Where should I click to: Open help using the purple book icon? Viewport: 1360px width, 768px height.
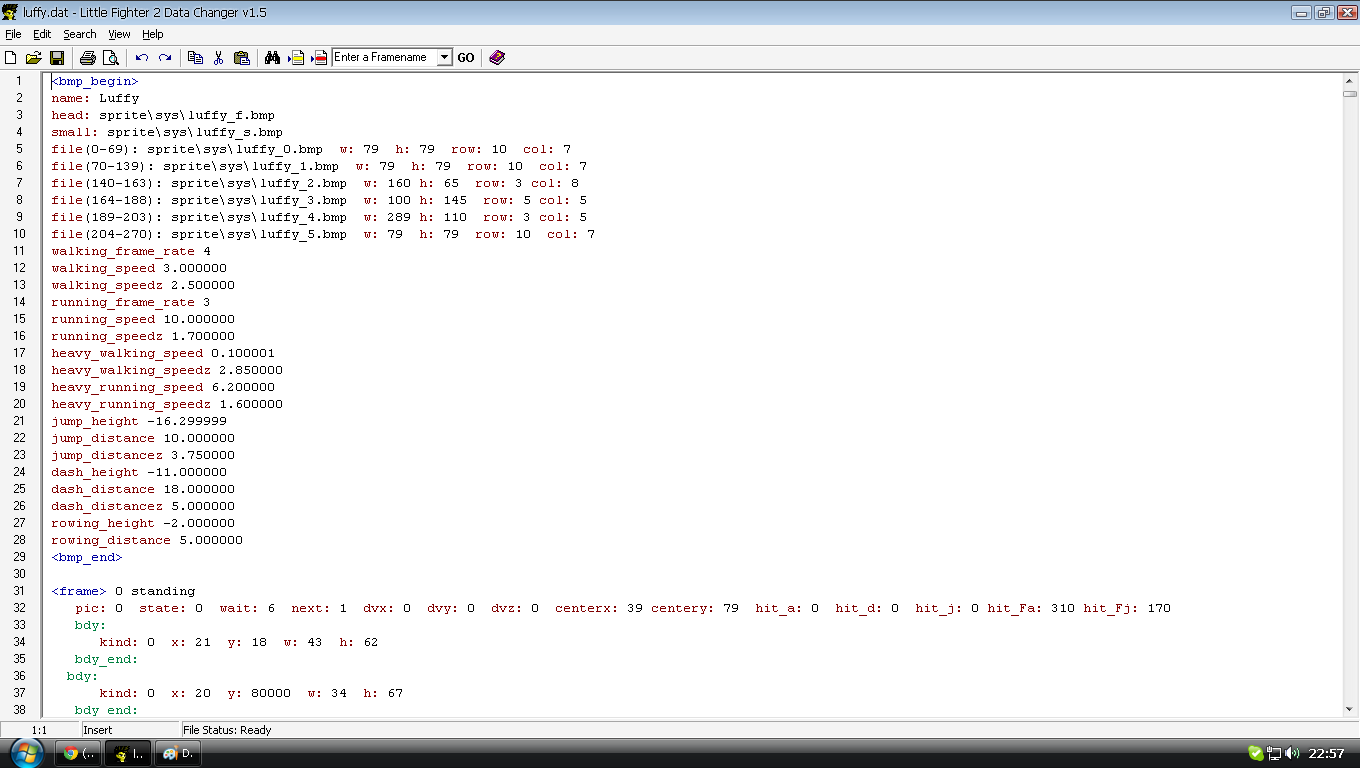pyautogui.click(x=497, y=58)
